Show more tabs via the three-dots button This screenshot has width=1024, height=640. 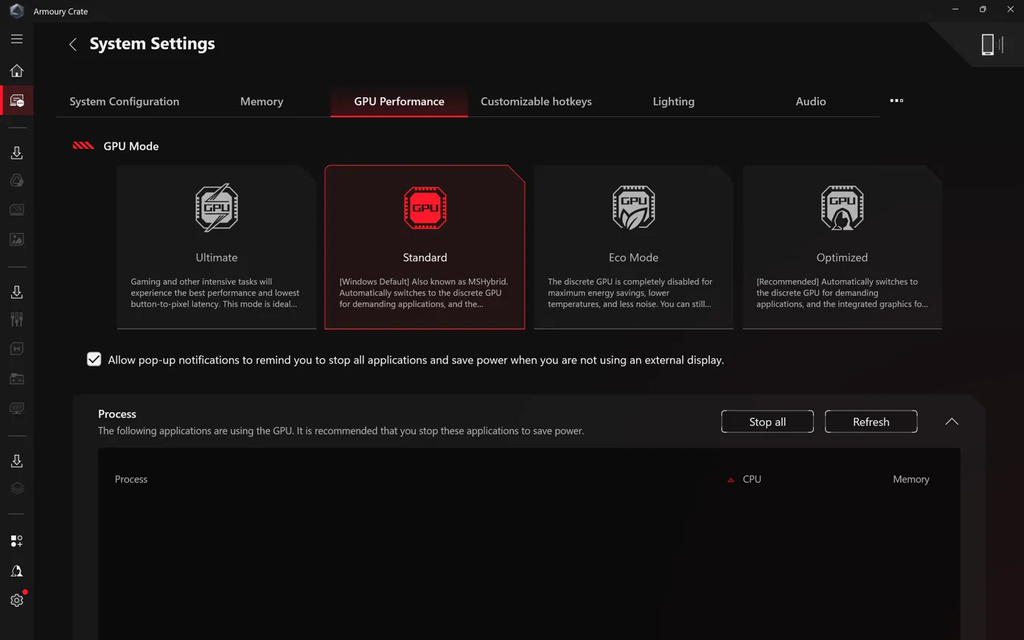point(897,101)
